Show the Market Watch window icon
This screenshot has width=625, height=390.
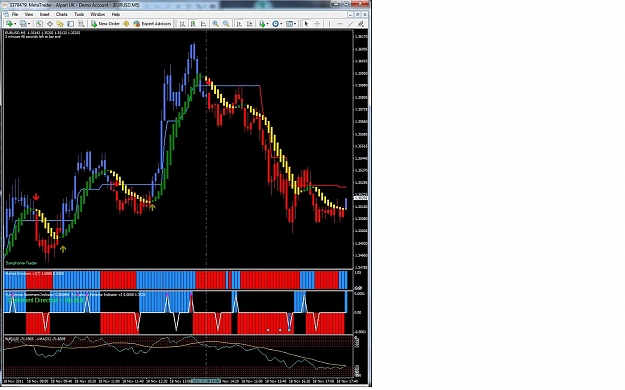point(39,24)
